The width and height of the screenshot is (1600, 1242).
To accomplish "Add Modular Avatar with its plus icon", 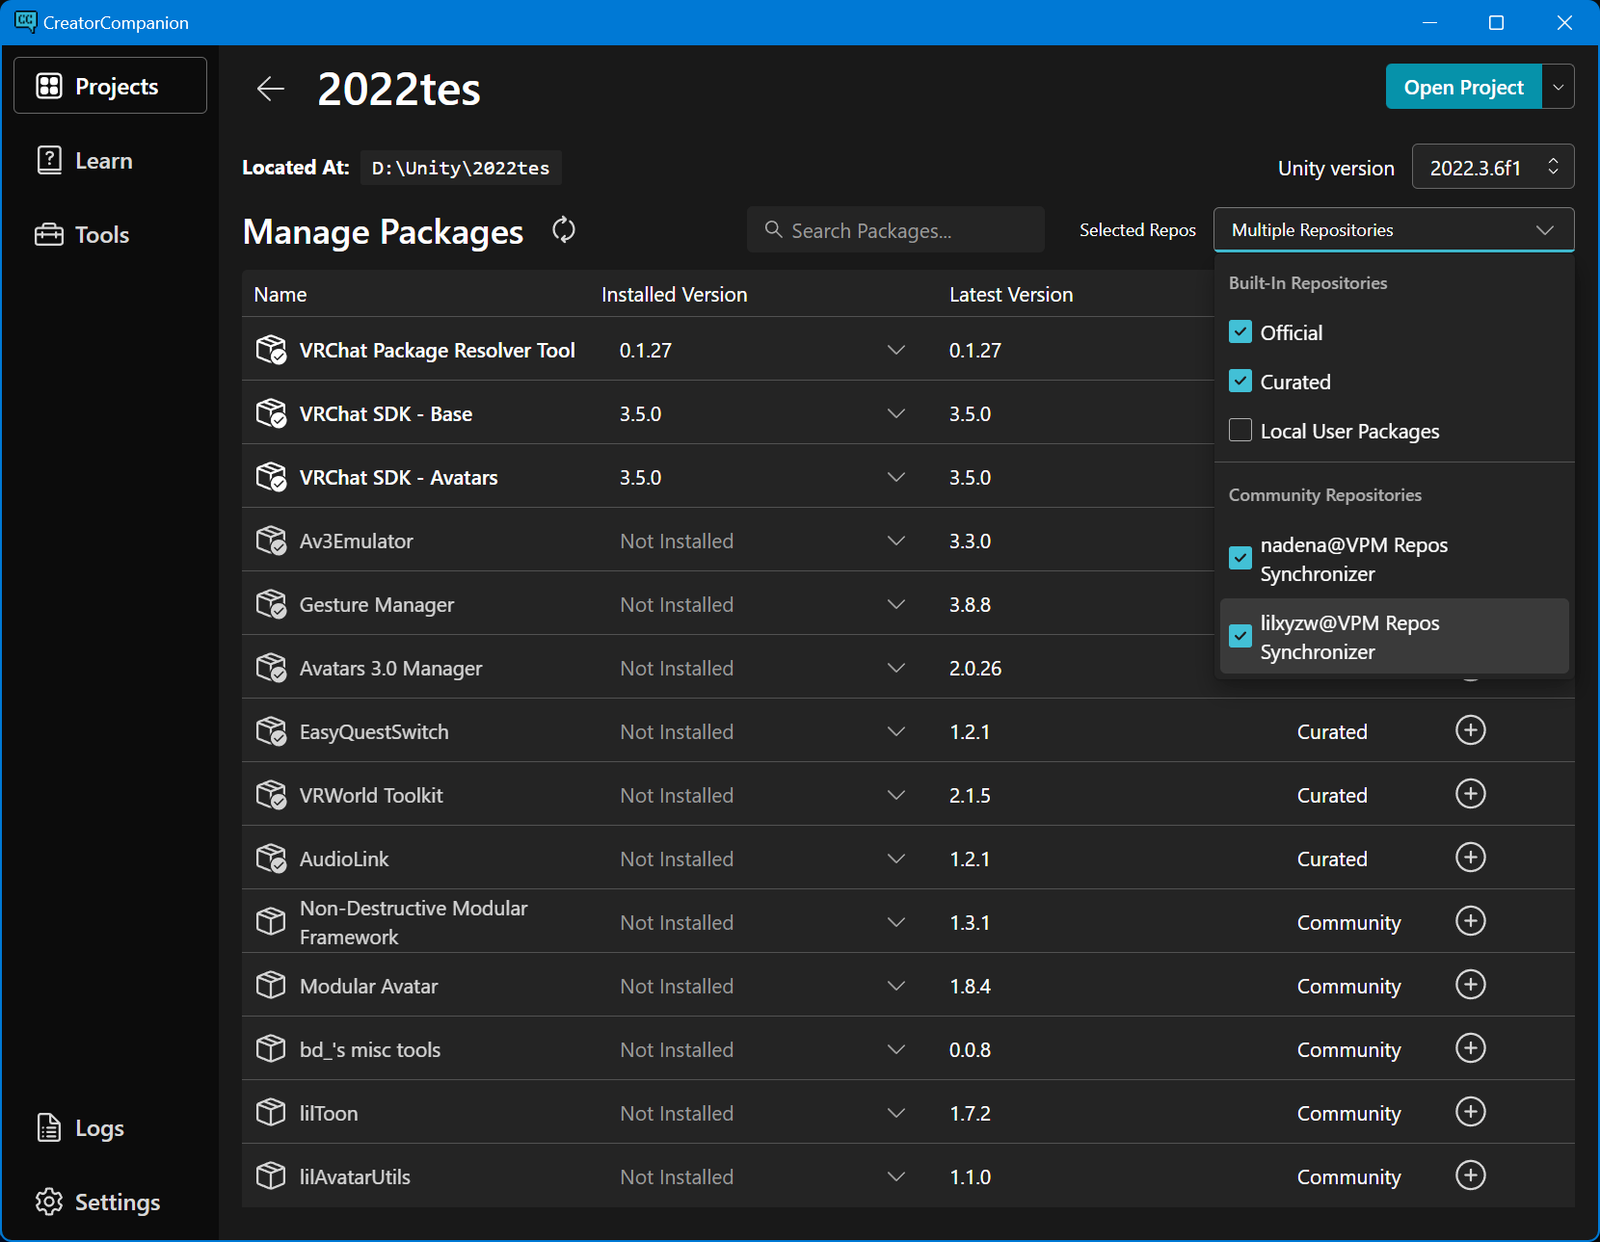I will point(1470,985).
